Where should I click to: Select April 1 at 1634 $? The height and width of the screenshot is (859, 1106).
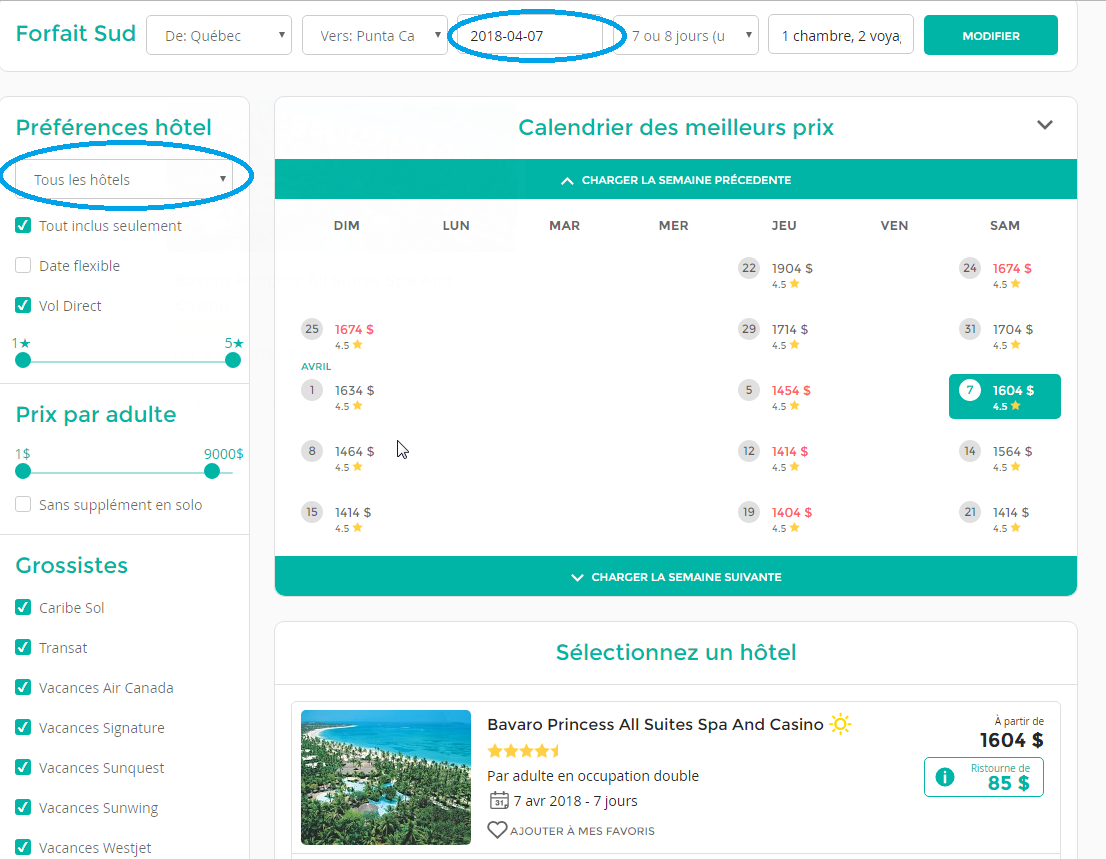coord(339,396)
